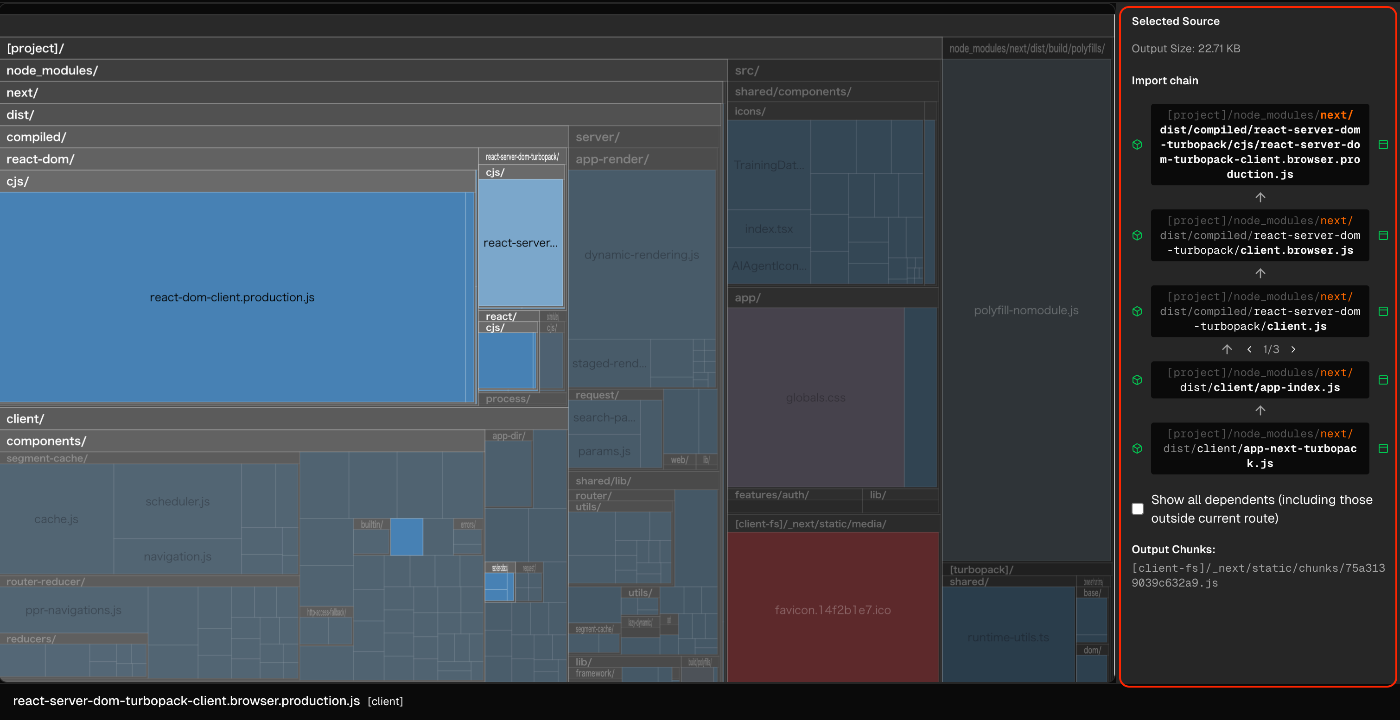Image resolution: width=1400 pixels, height=720 pixels.
Task: Open the app-next-turbopack.js chain entry
Action: pos(1260,448)
